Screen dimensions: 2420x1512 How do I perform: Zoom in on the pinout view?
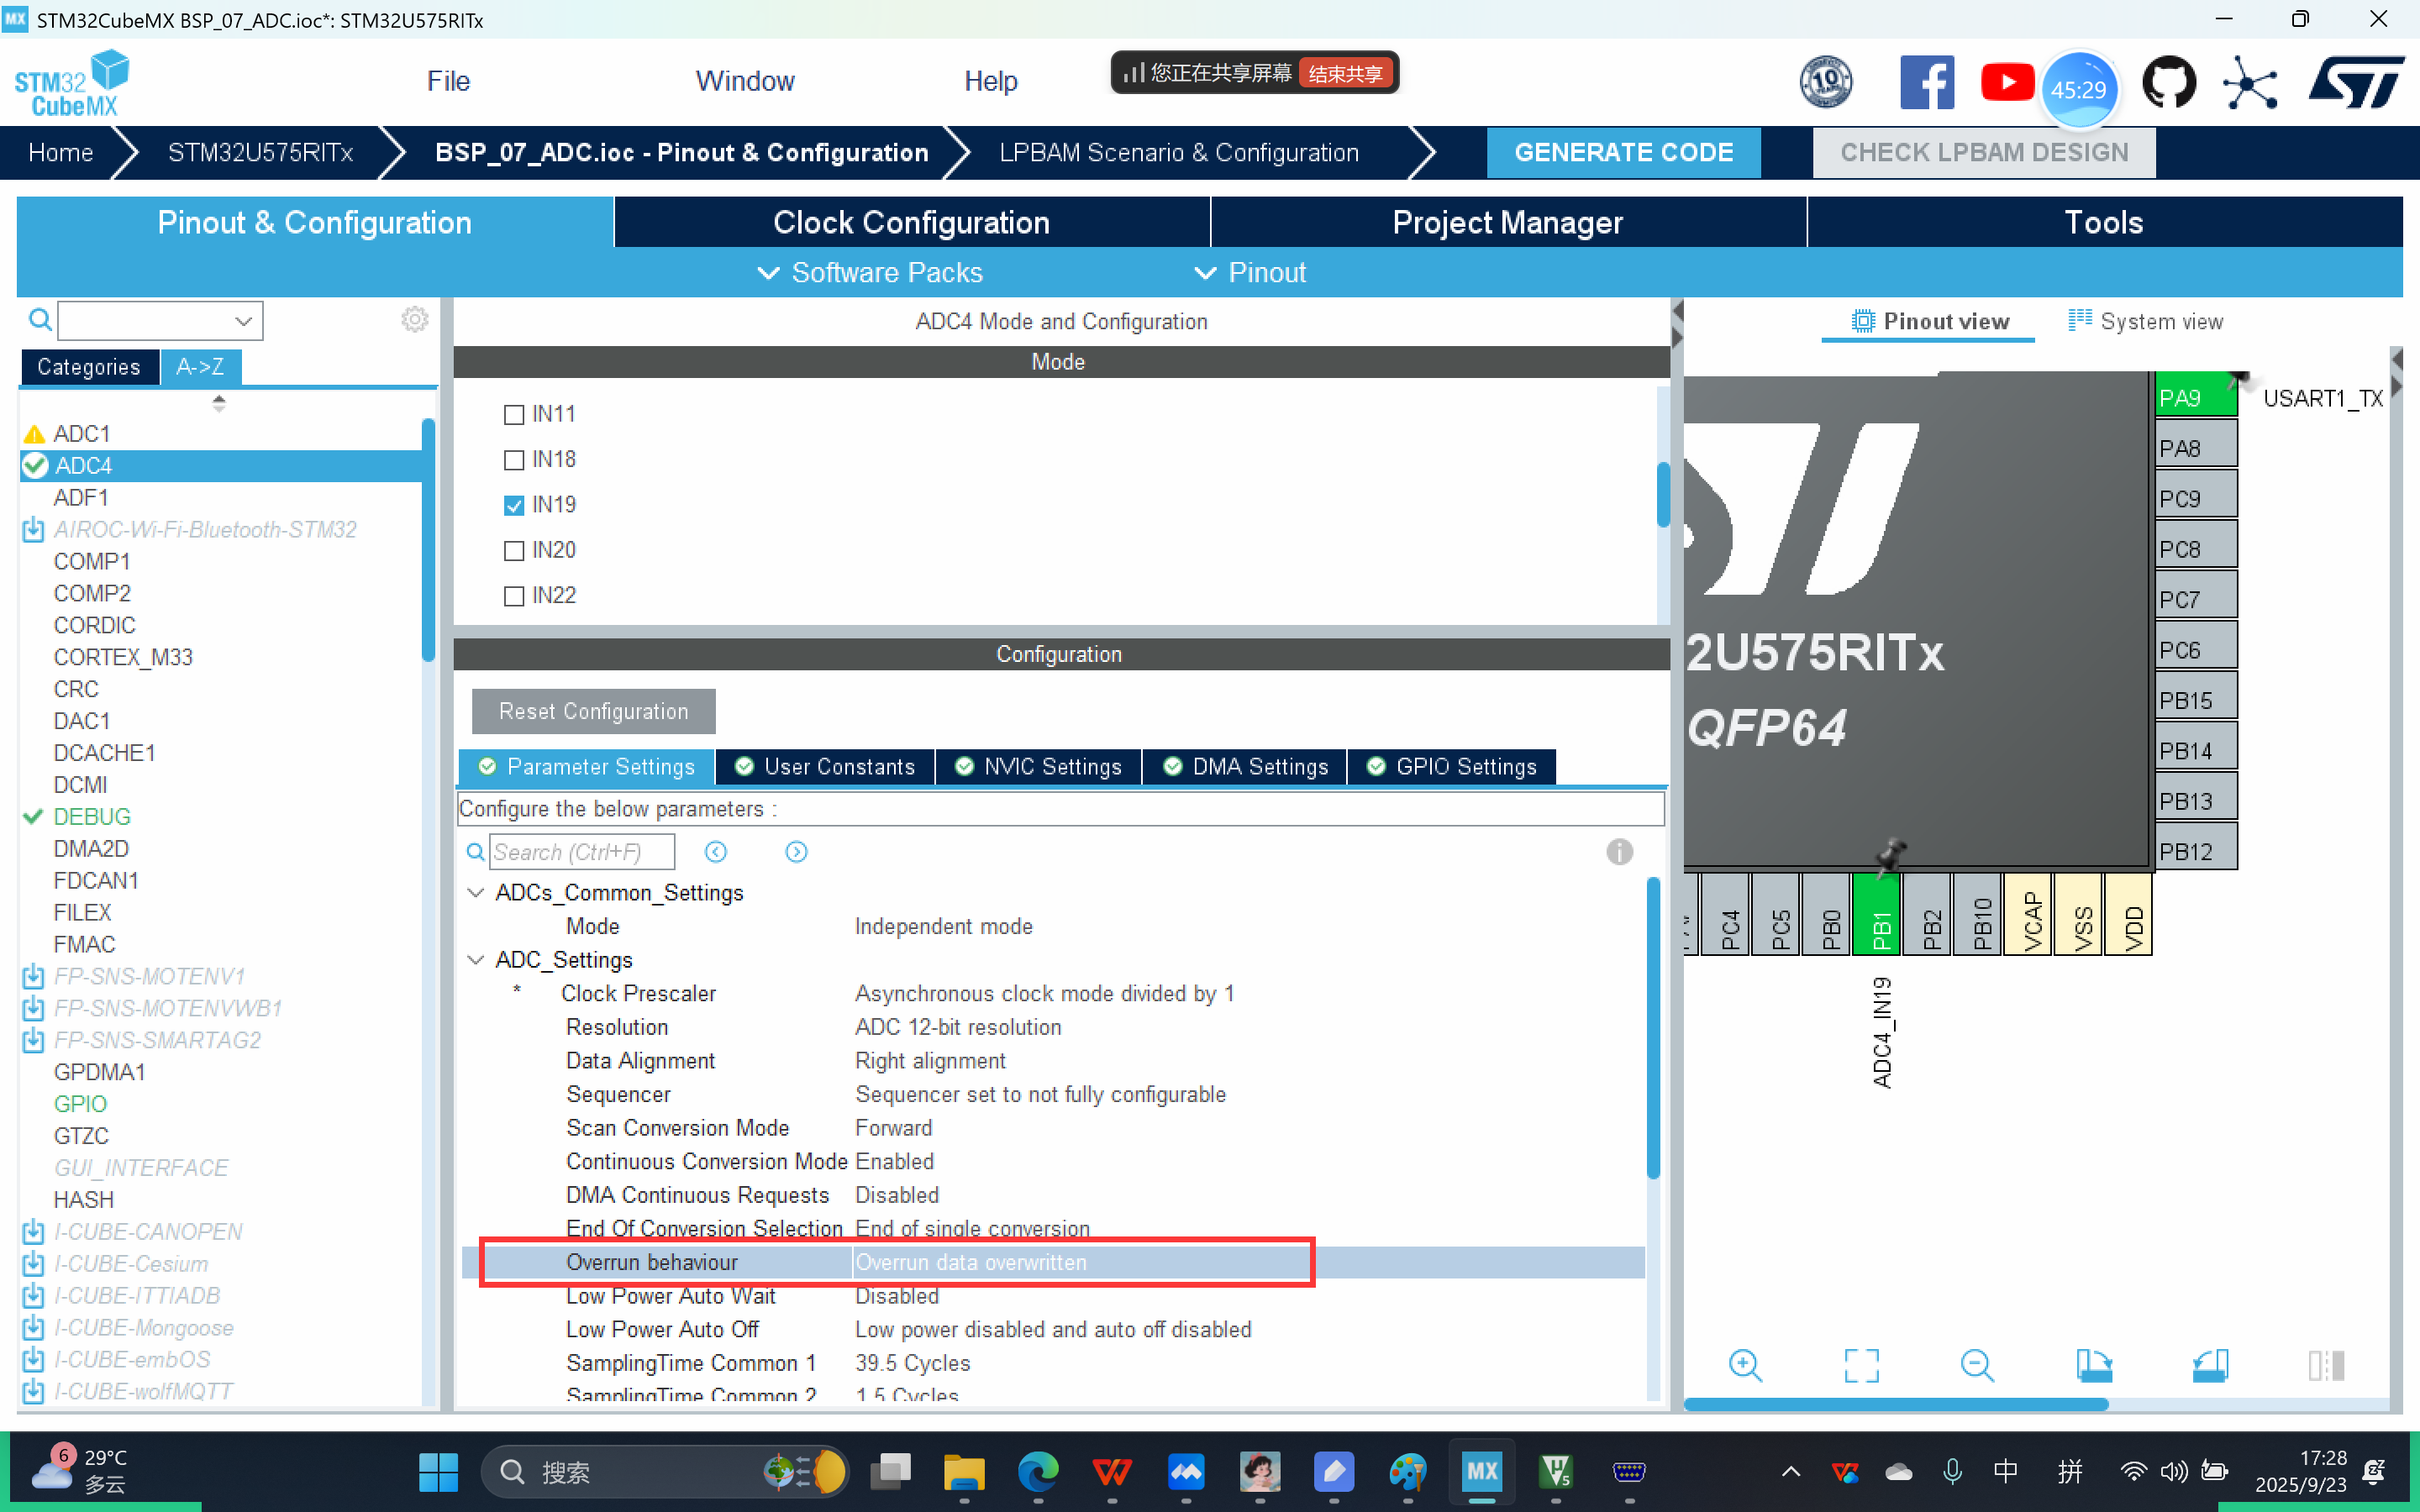point(1745,1365)
